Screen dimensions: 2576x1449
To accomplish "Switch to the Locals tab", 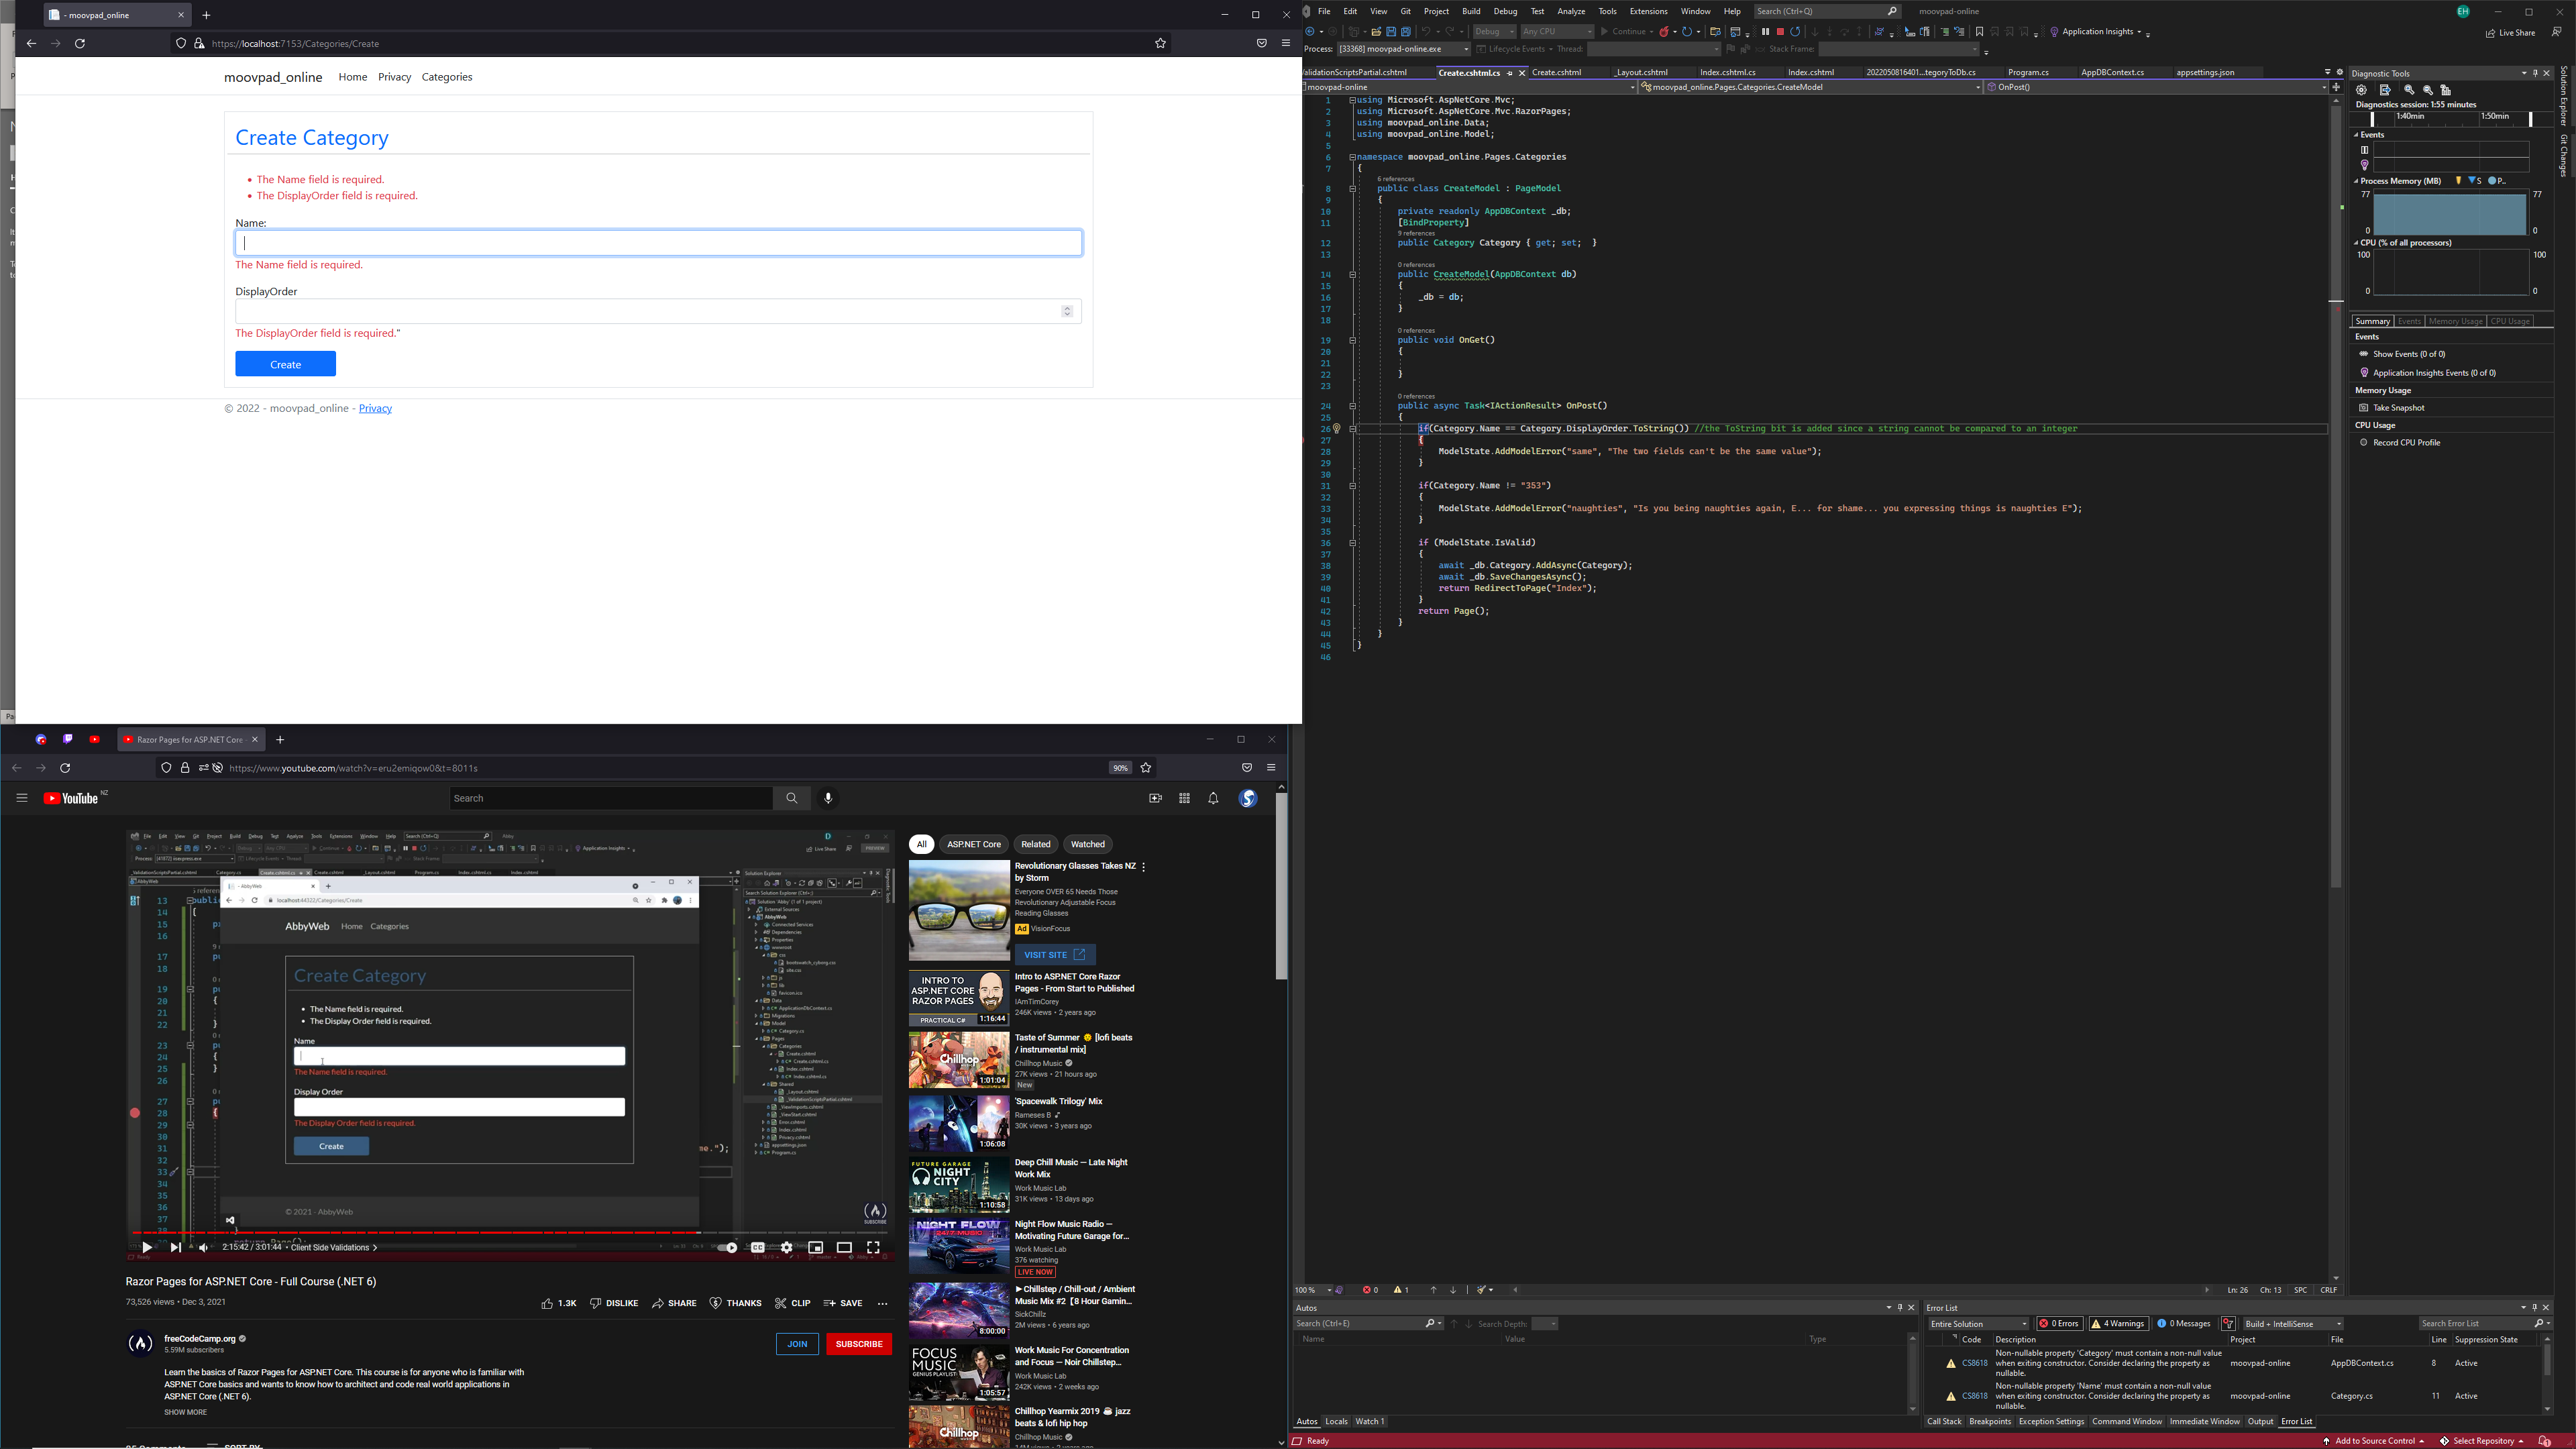I will pos(1336,1422).
